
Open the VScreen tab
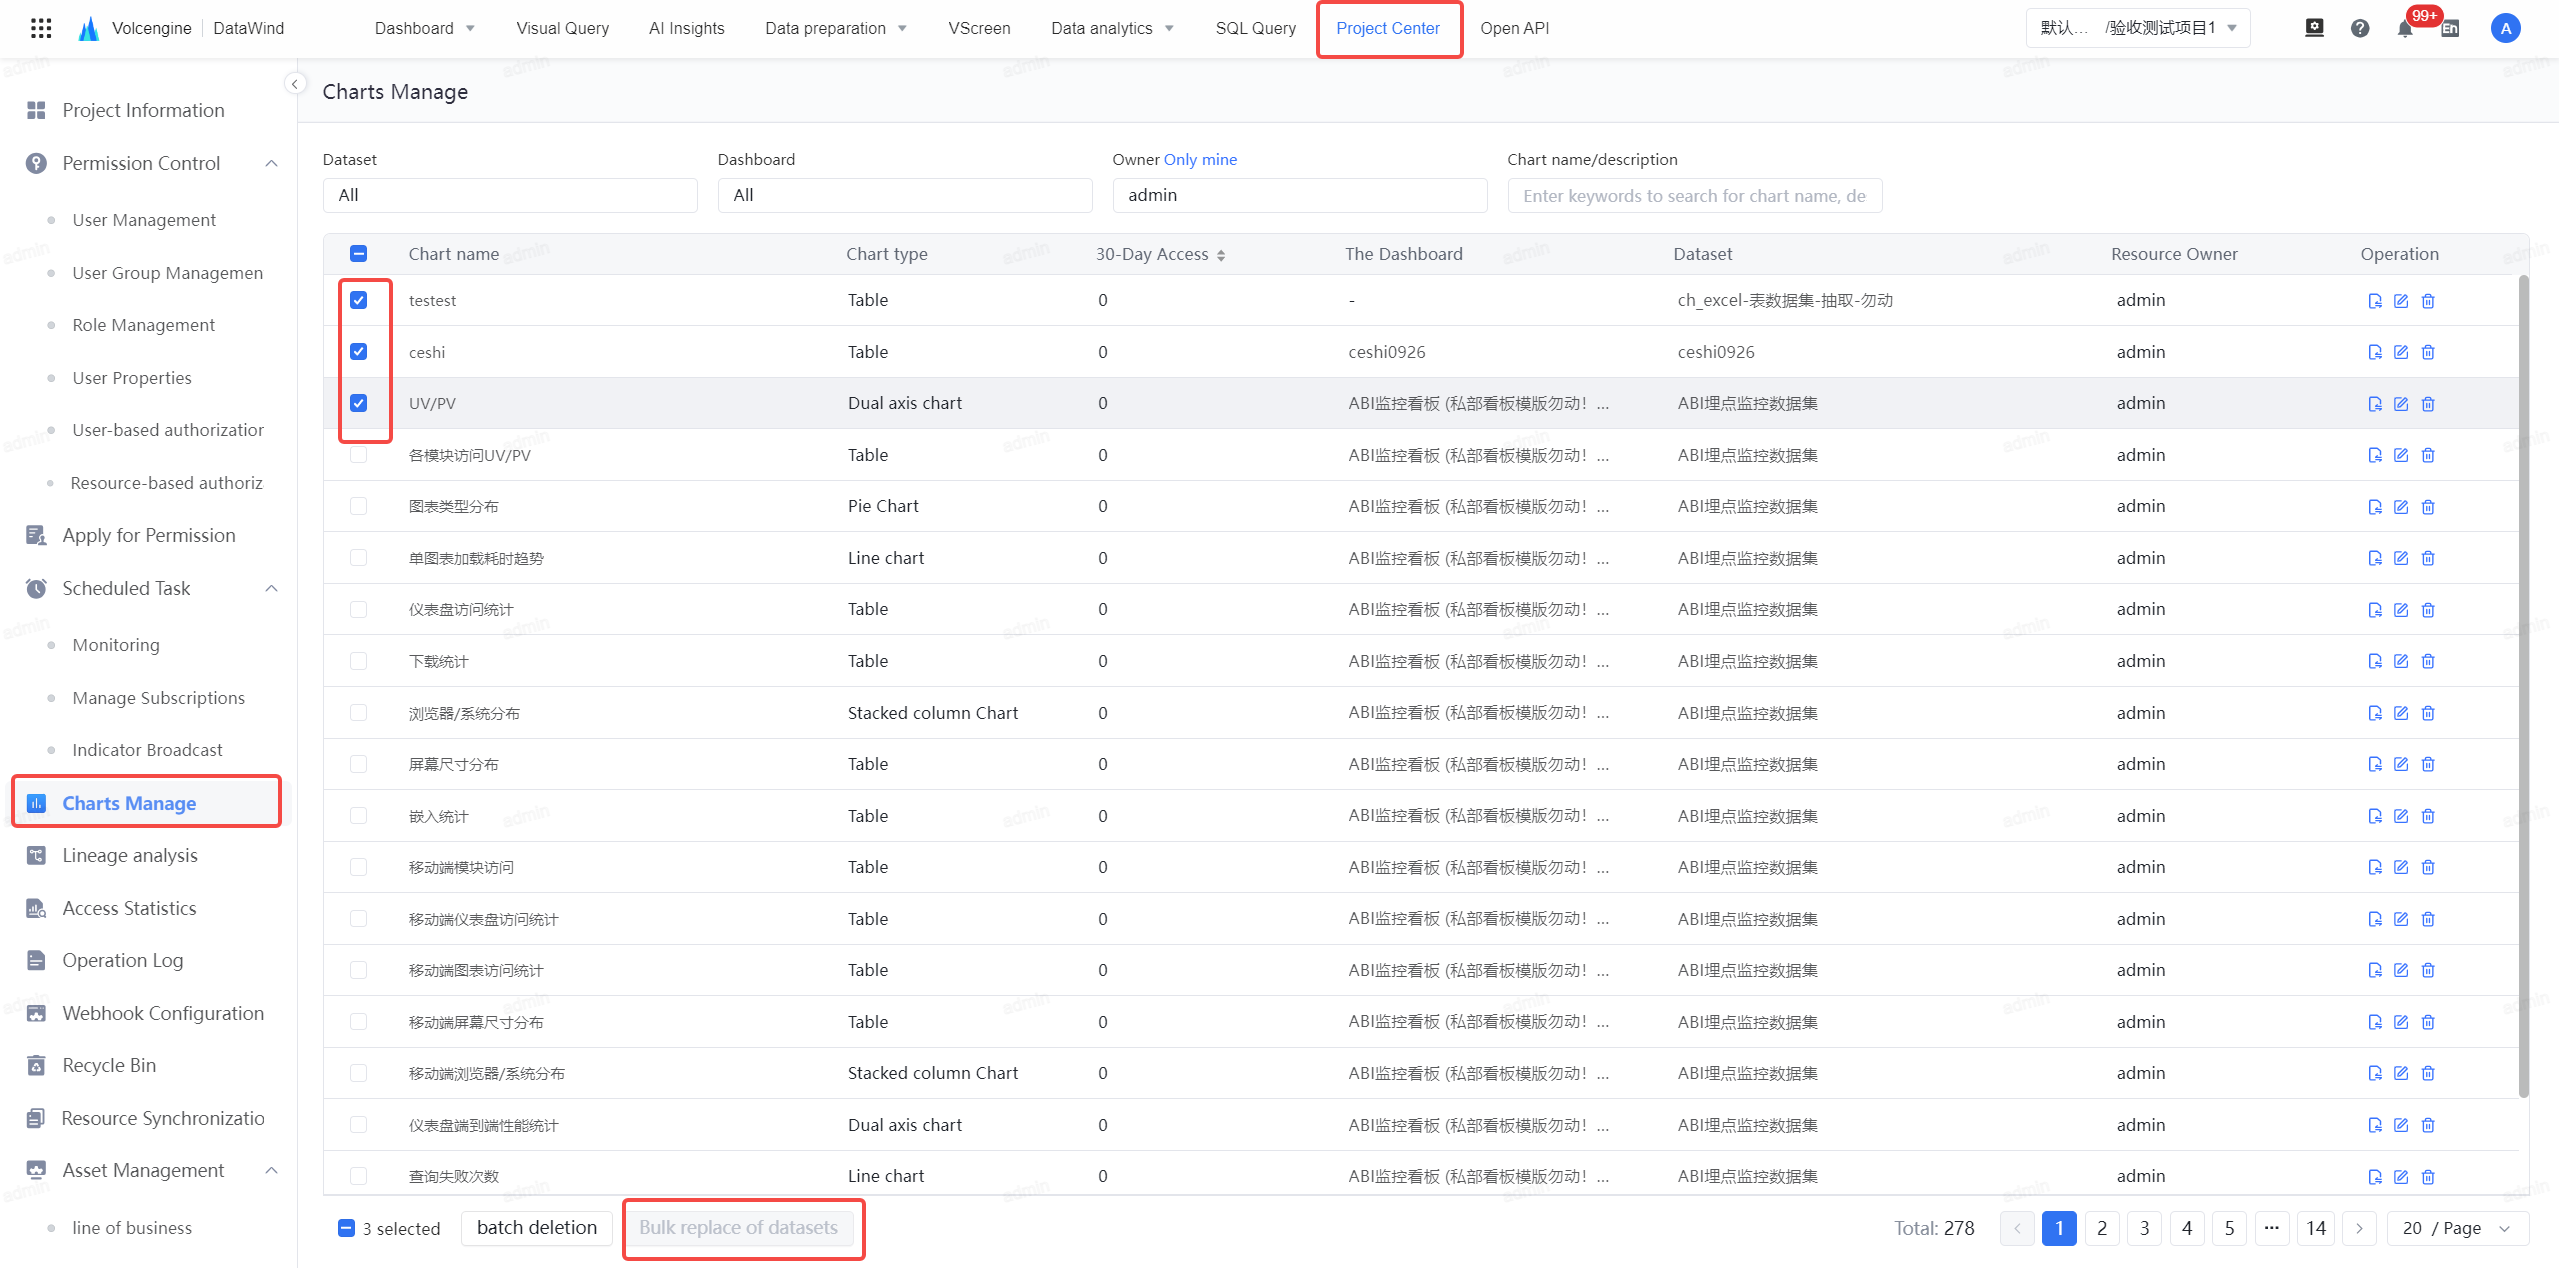[x=979, y=28]
